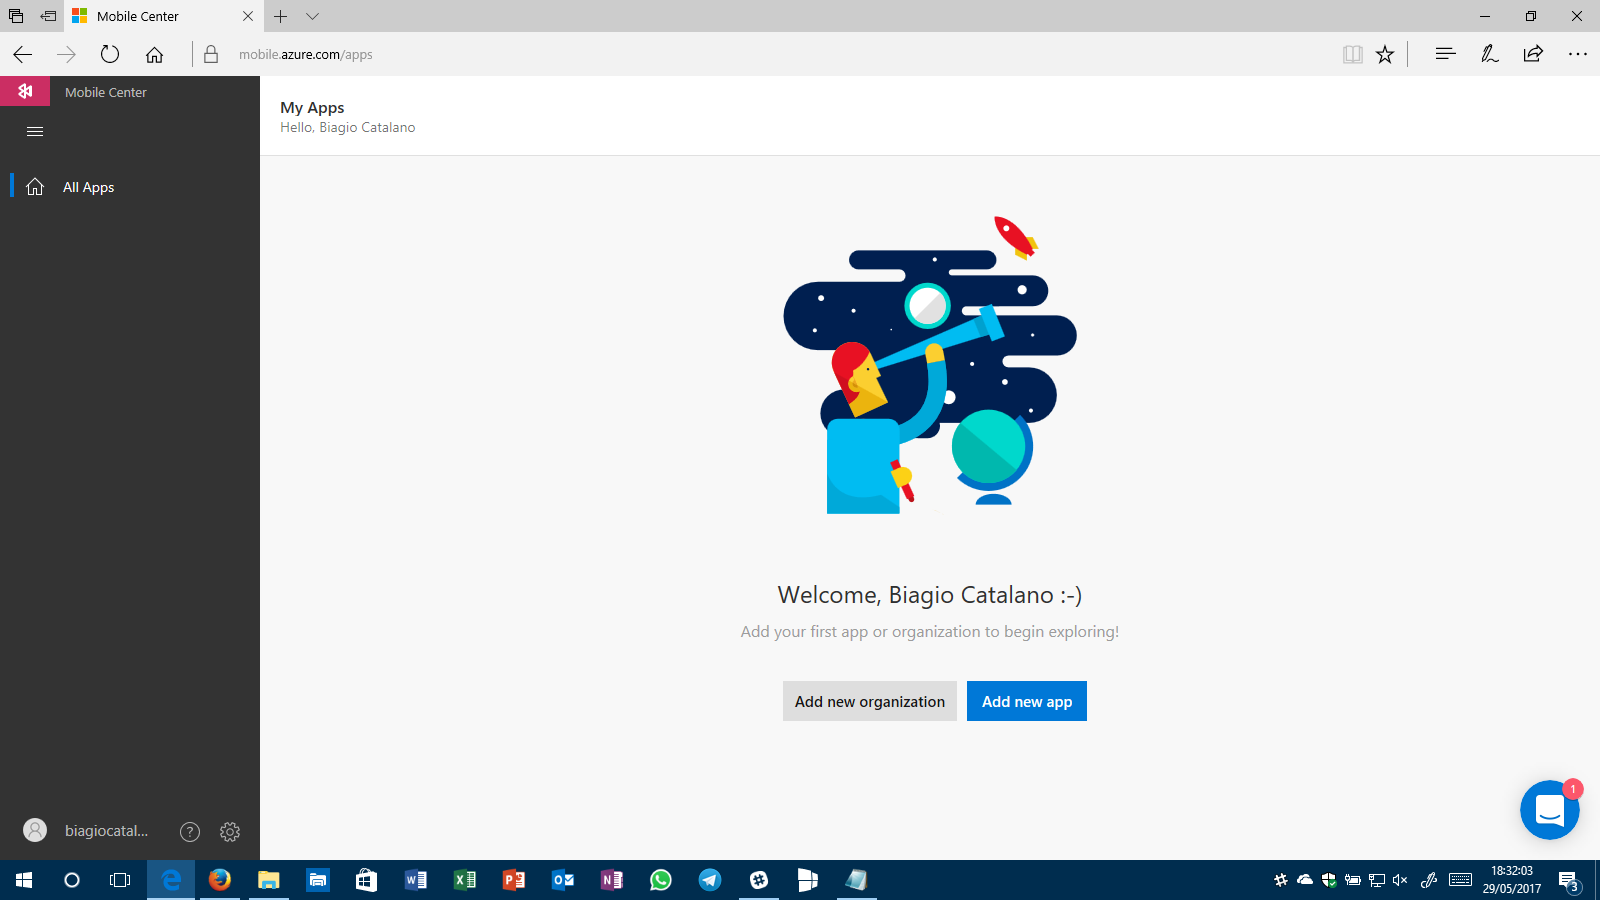Viewport: 1600px width, 900px height.
Task: Open the settings gear in the sidebar
Action: point(230,831)
